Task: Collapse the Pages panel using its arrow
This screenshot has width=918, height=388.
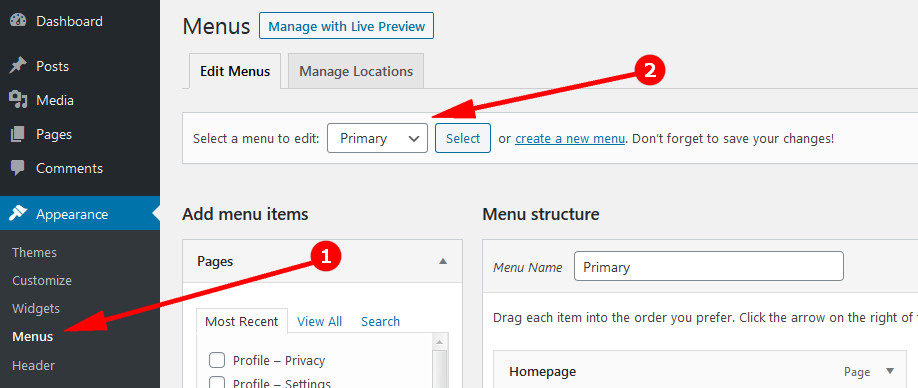Action: click(x=443, y=261)
